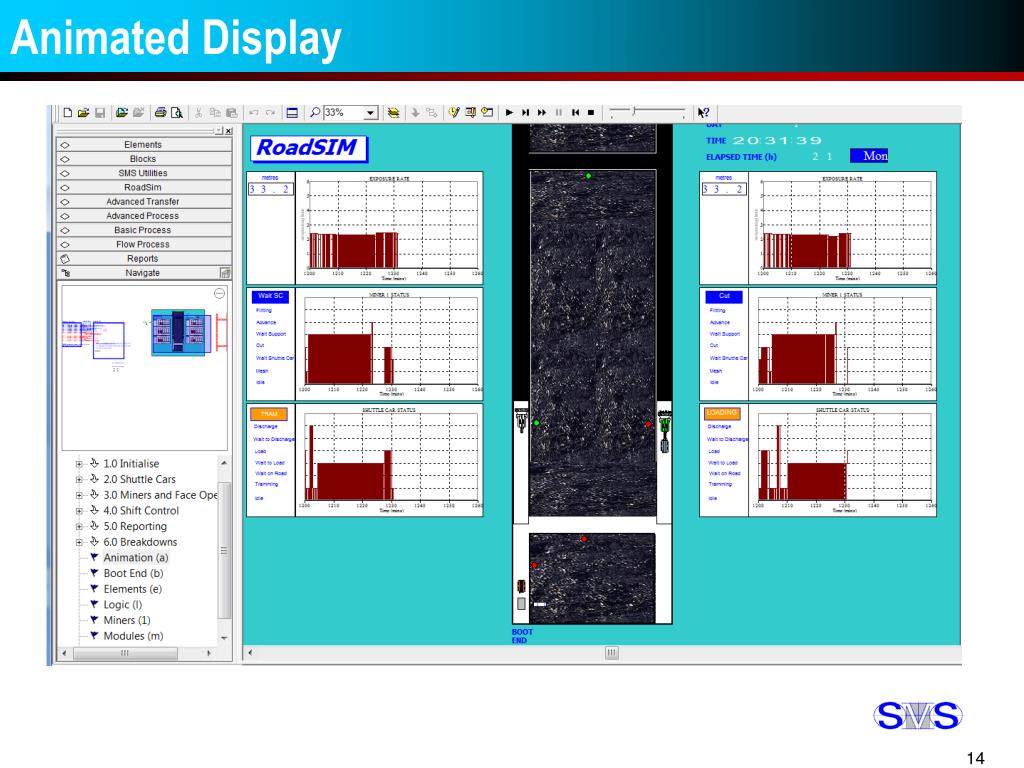1024x768 pixels.
Task: Select the magnifier zoom tool
Action: [x=315, y=112]
